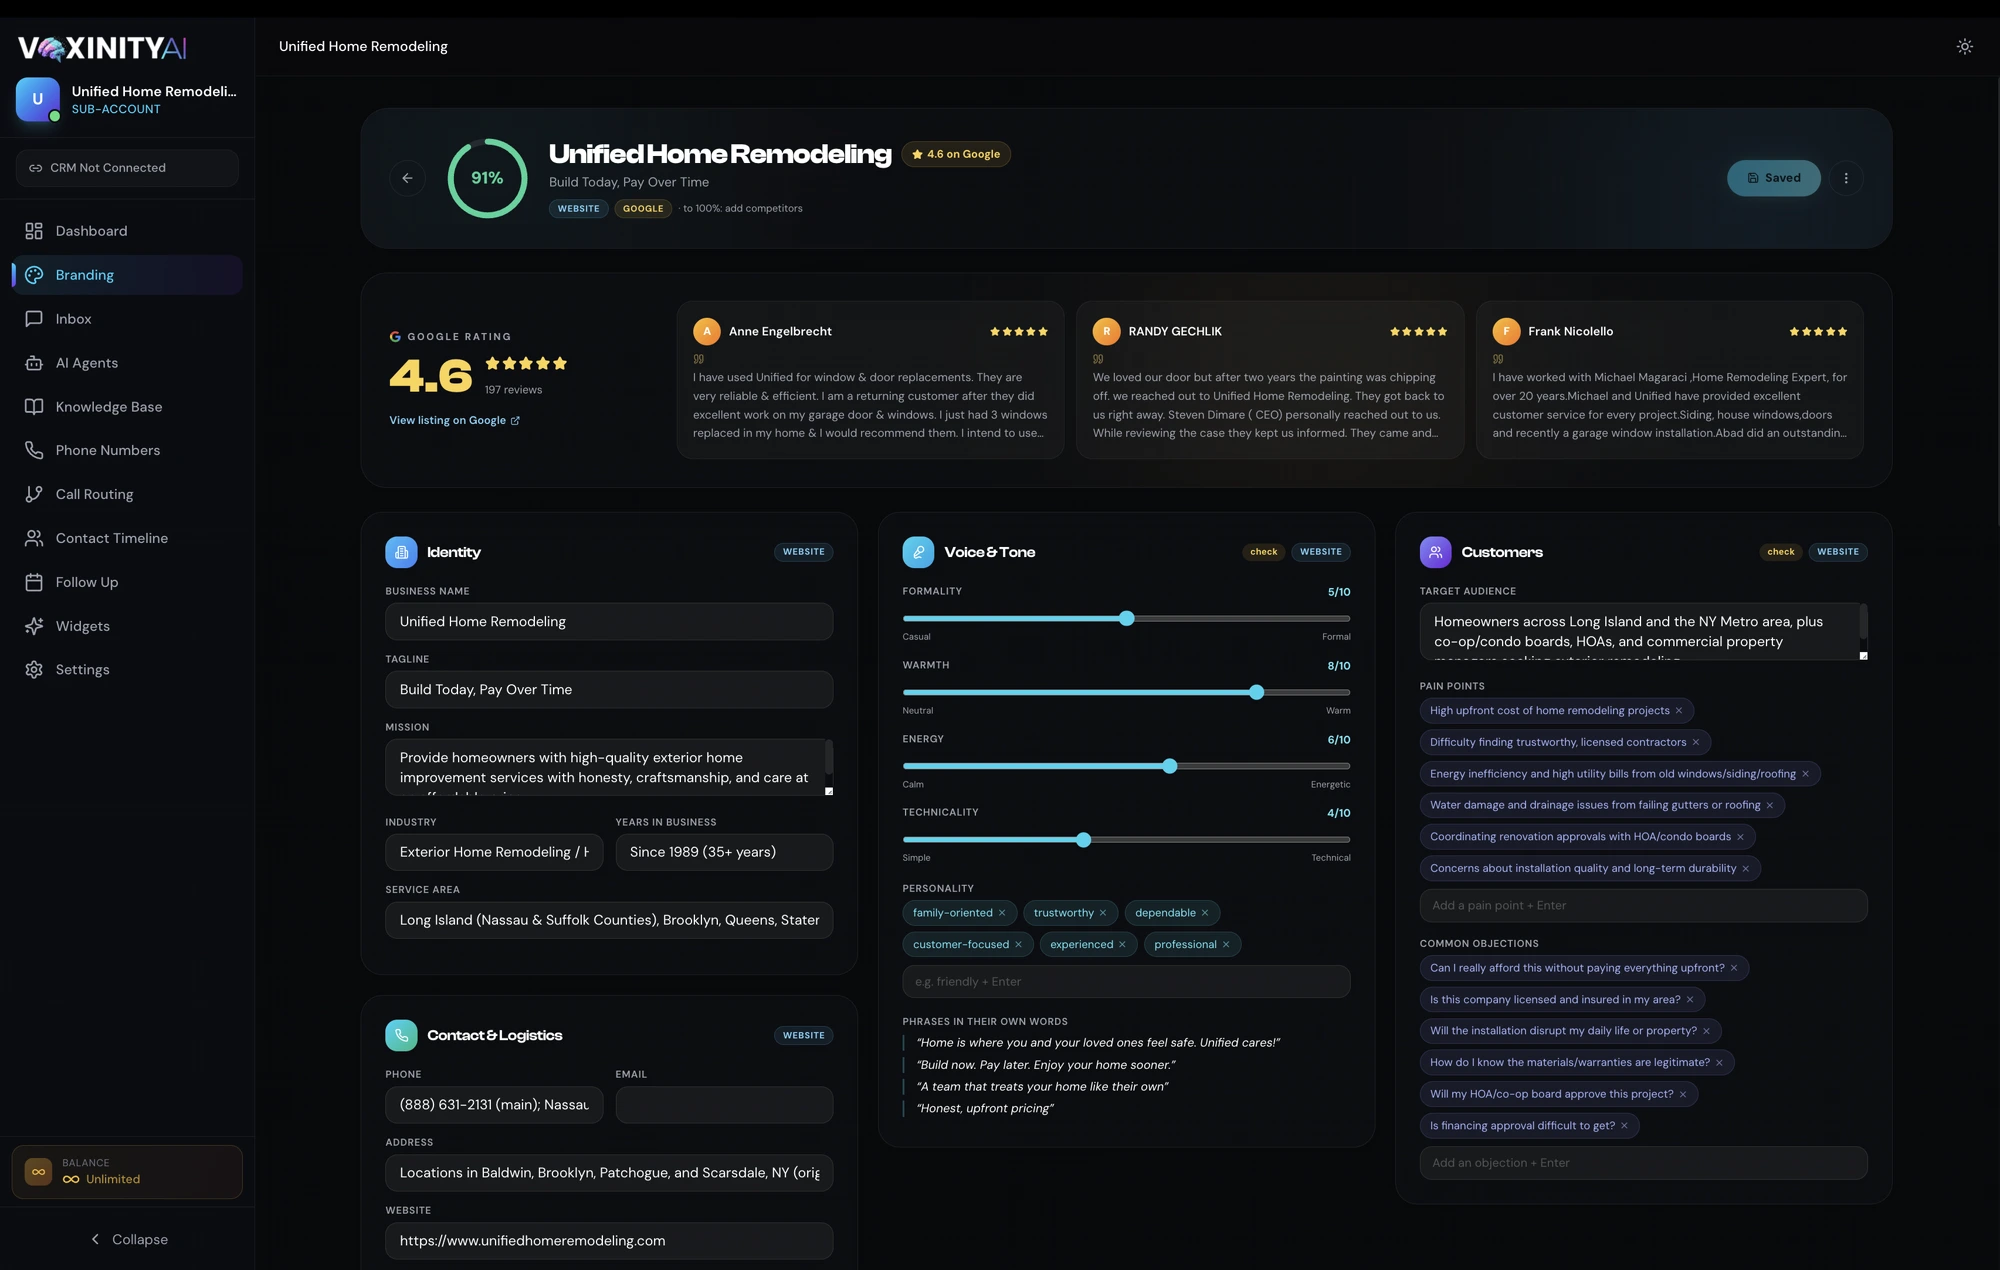This screenshot has height=1270, width=2000.
Task: Remove the dependable personality tag
Action: coord(1205,913)
